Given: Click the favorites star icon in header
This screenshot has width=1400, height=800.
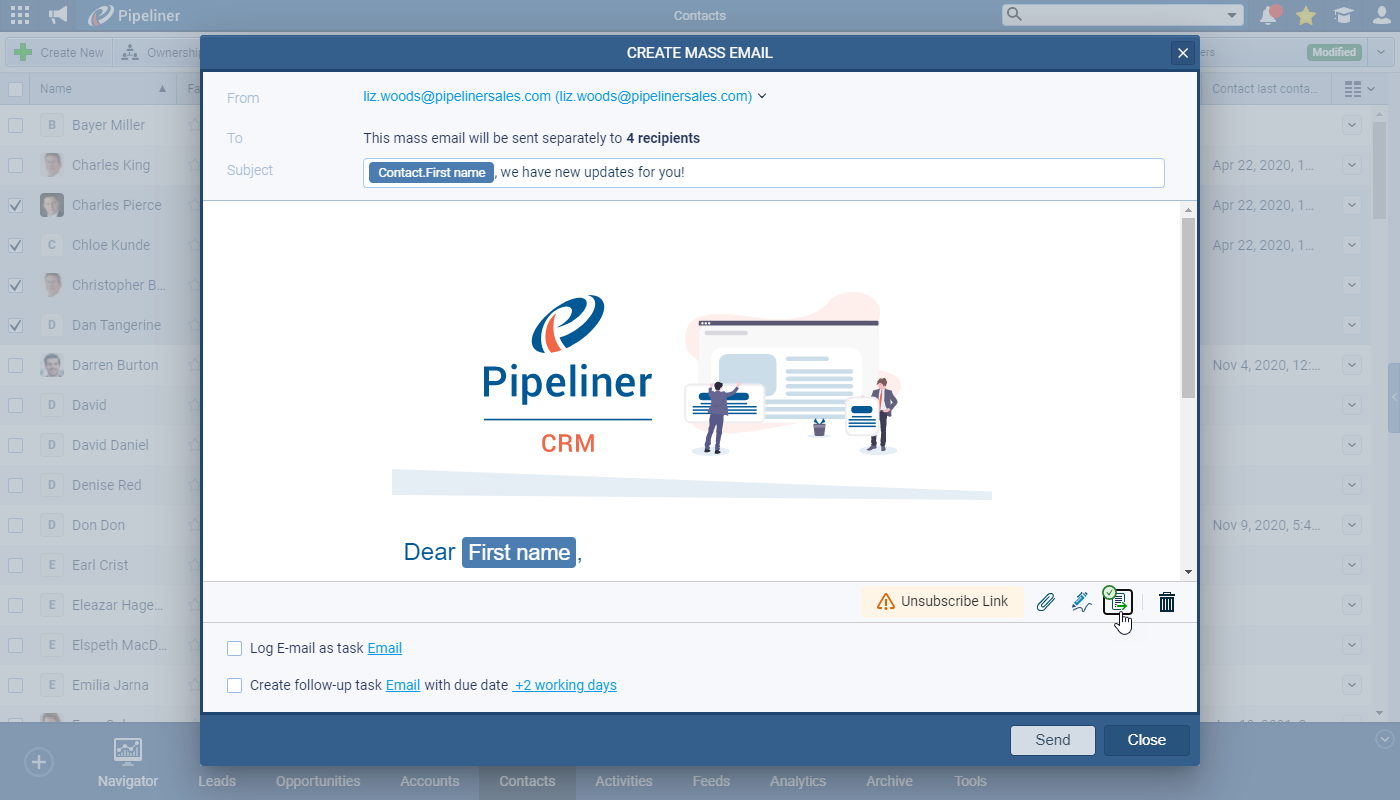Looking at the screenshot, I should tap(1306, 15).
